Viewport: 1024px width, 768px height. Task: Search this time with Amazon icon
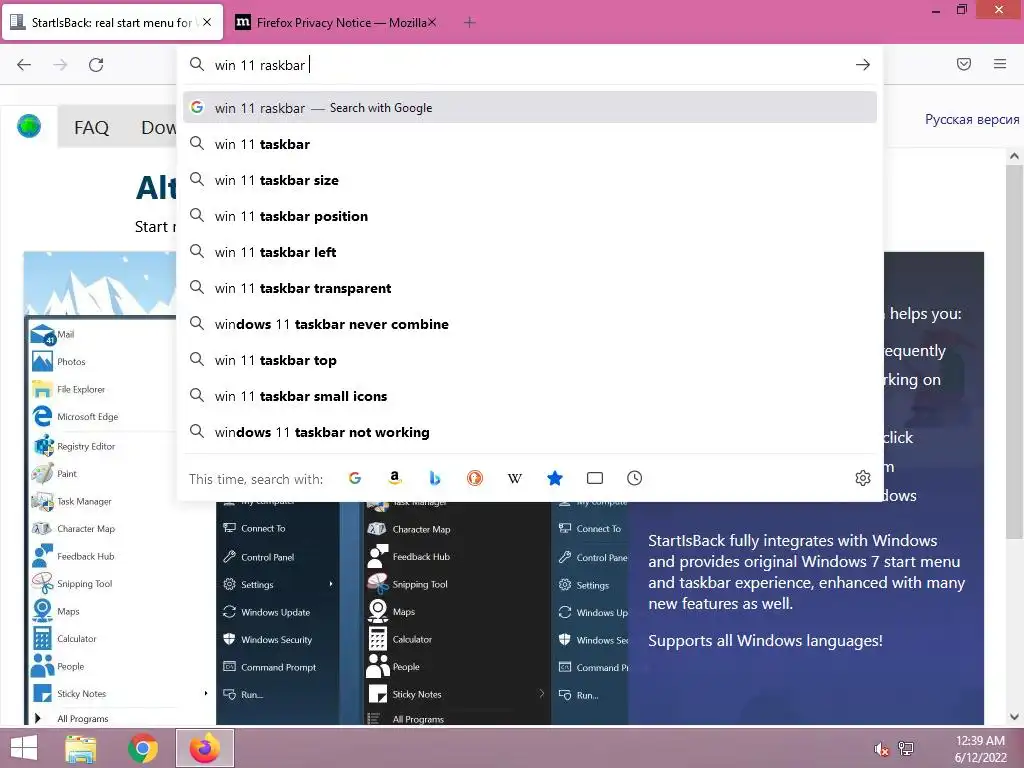pyautogui.click(x=394, y=478)
